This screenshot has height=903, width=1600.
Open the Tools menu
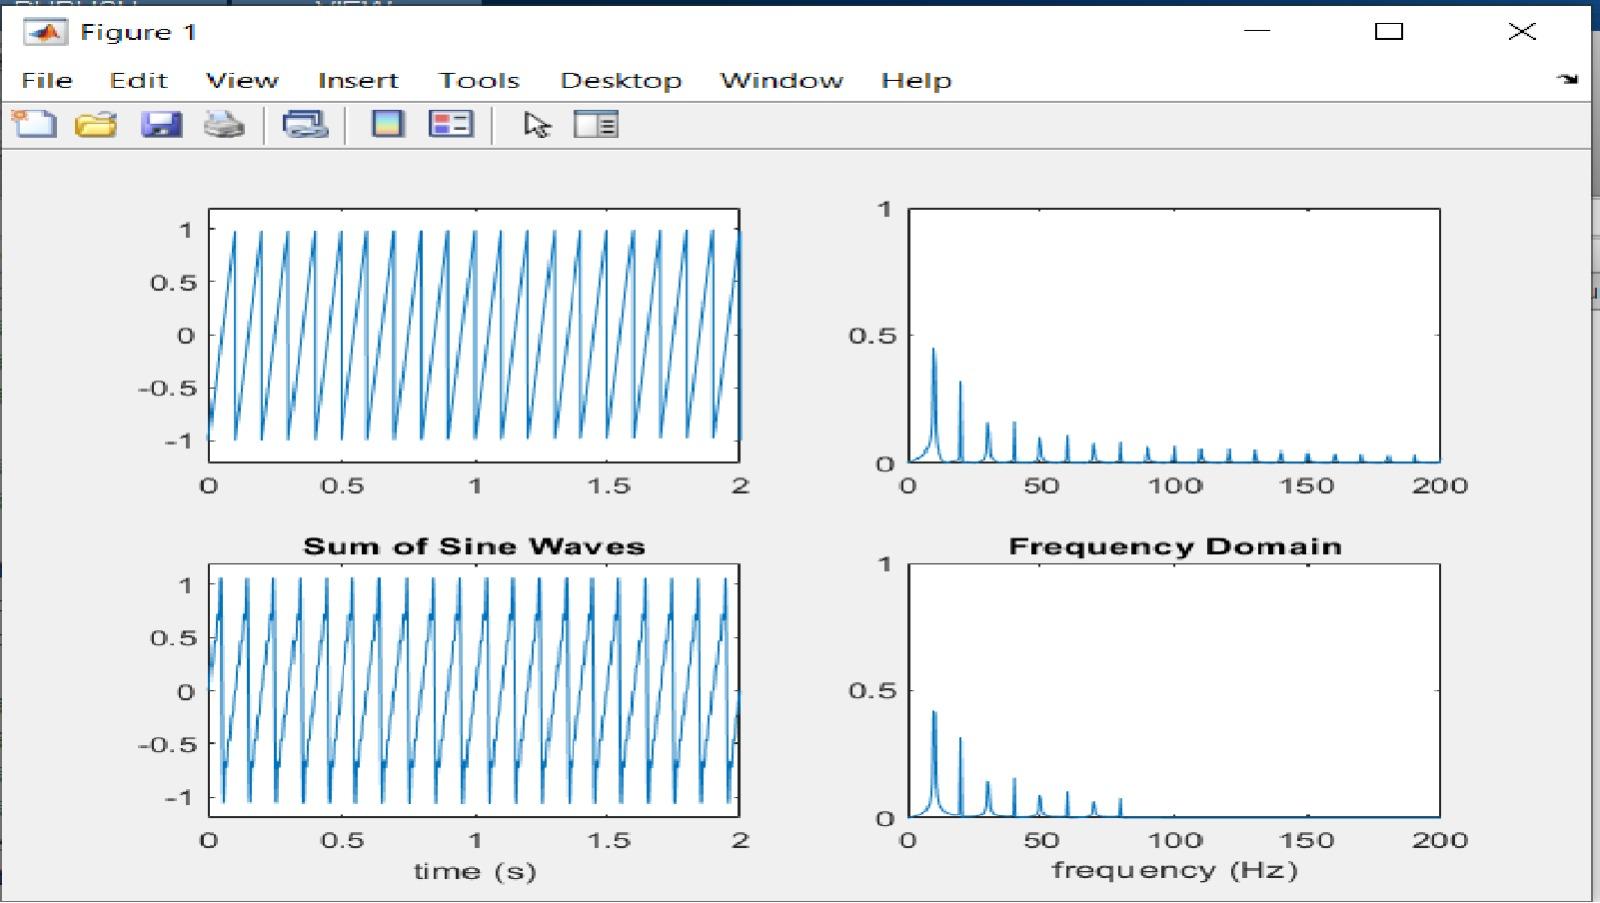click(478, 80)
